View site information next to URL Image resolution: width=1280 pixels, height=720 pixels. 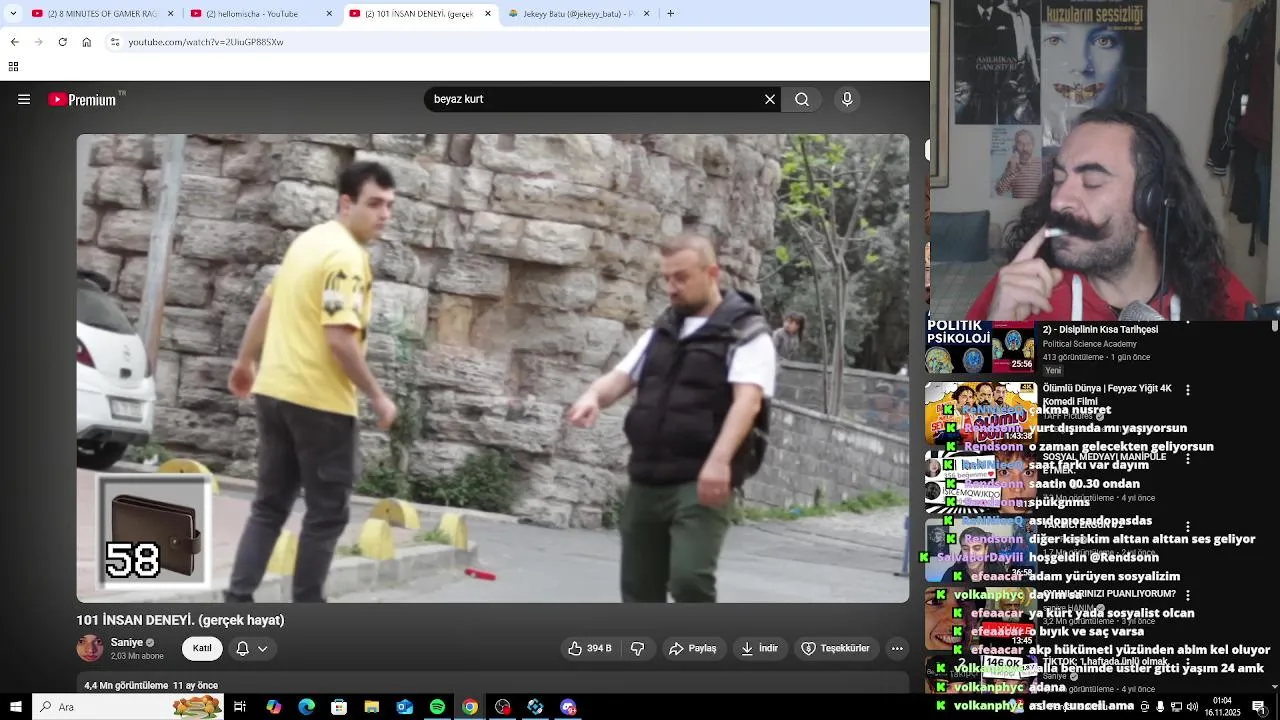point(115,42)
